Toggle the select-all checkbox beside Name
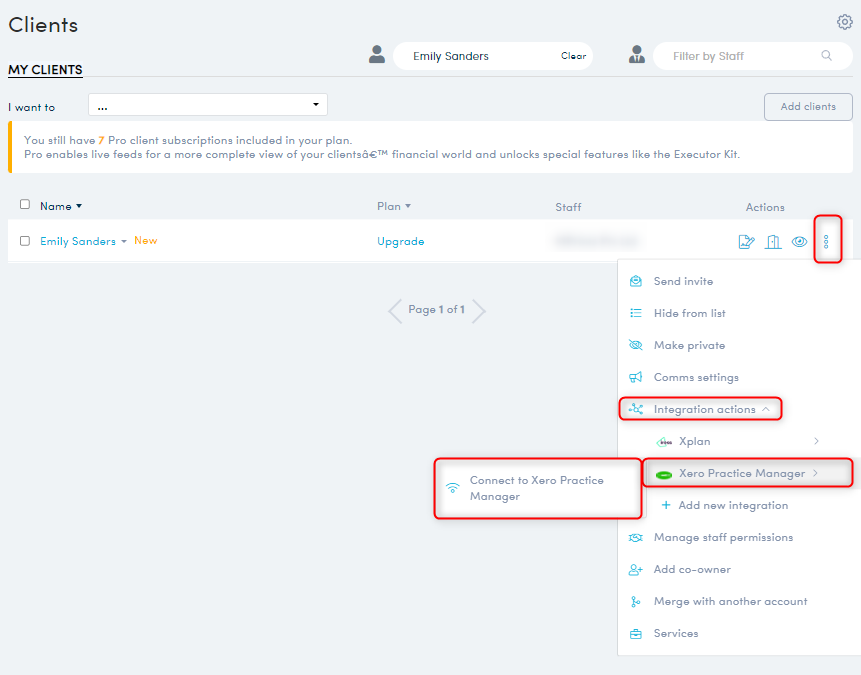 (25, 205)
